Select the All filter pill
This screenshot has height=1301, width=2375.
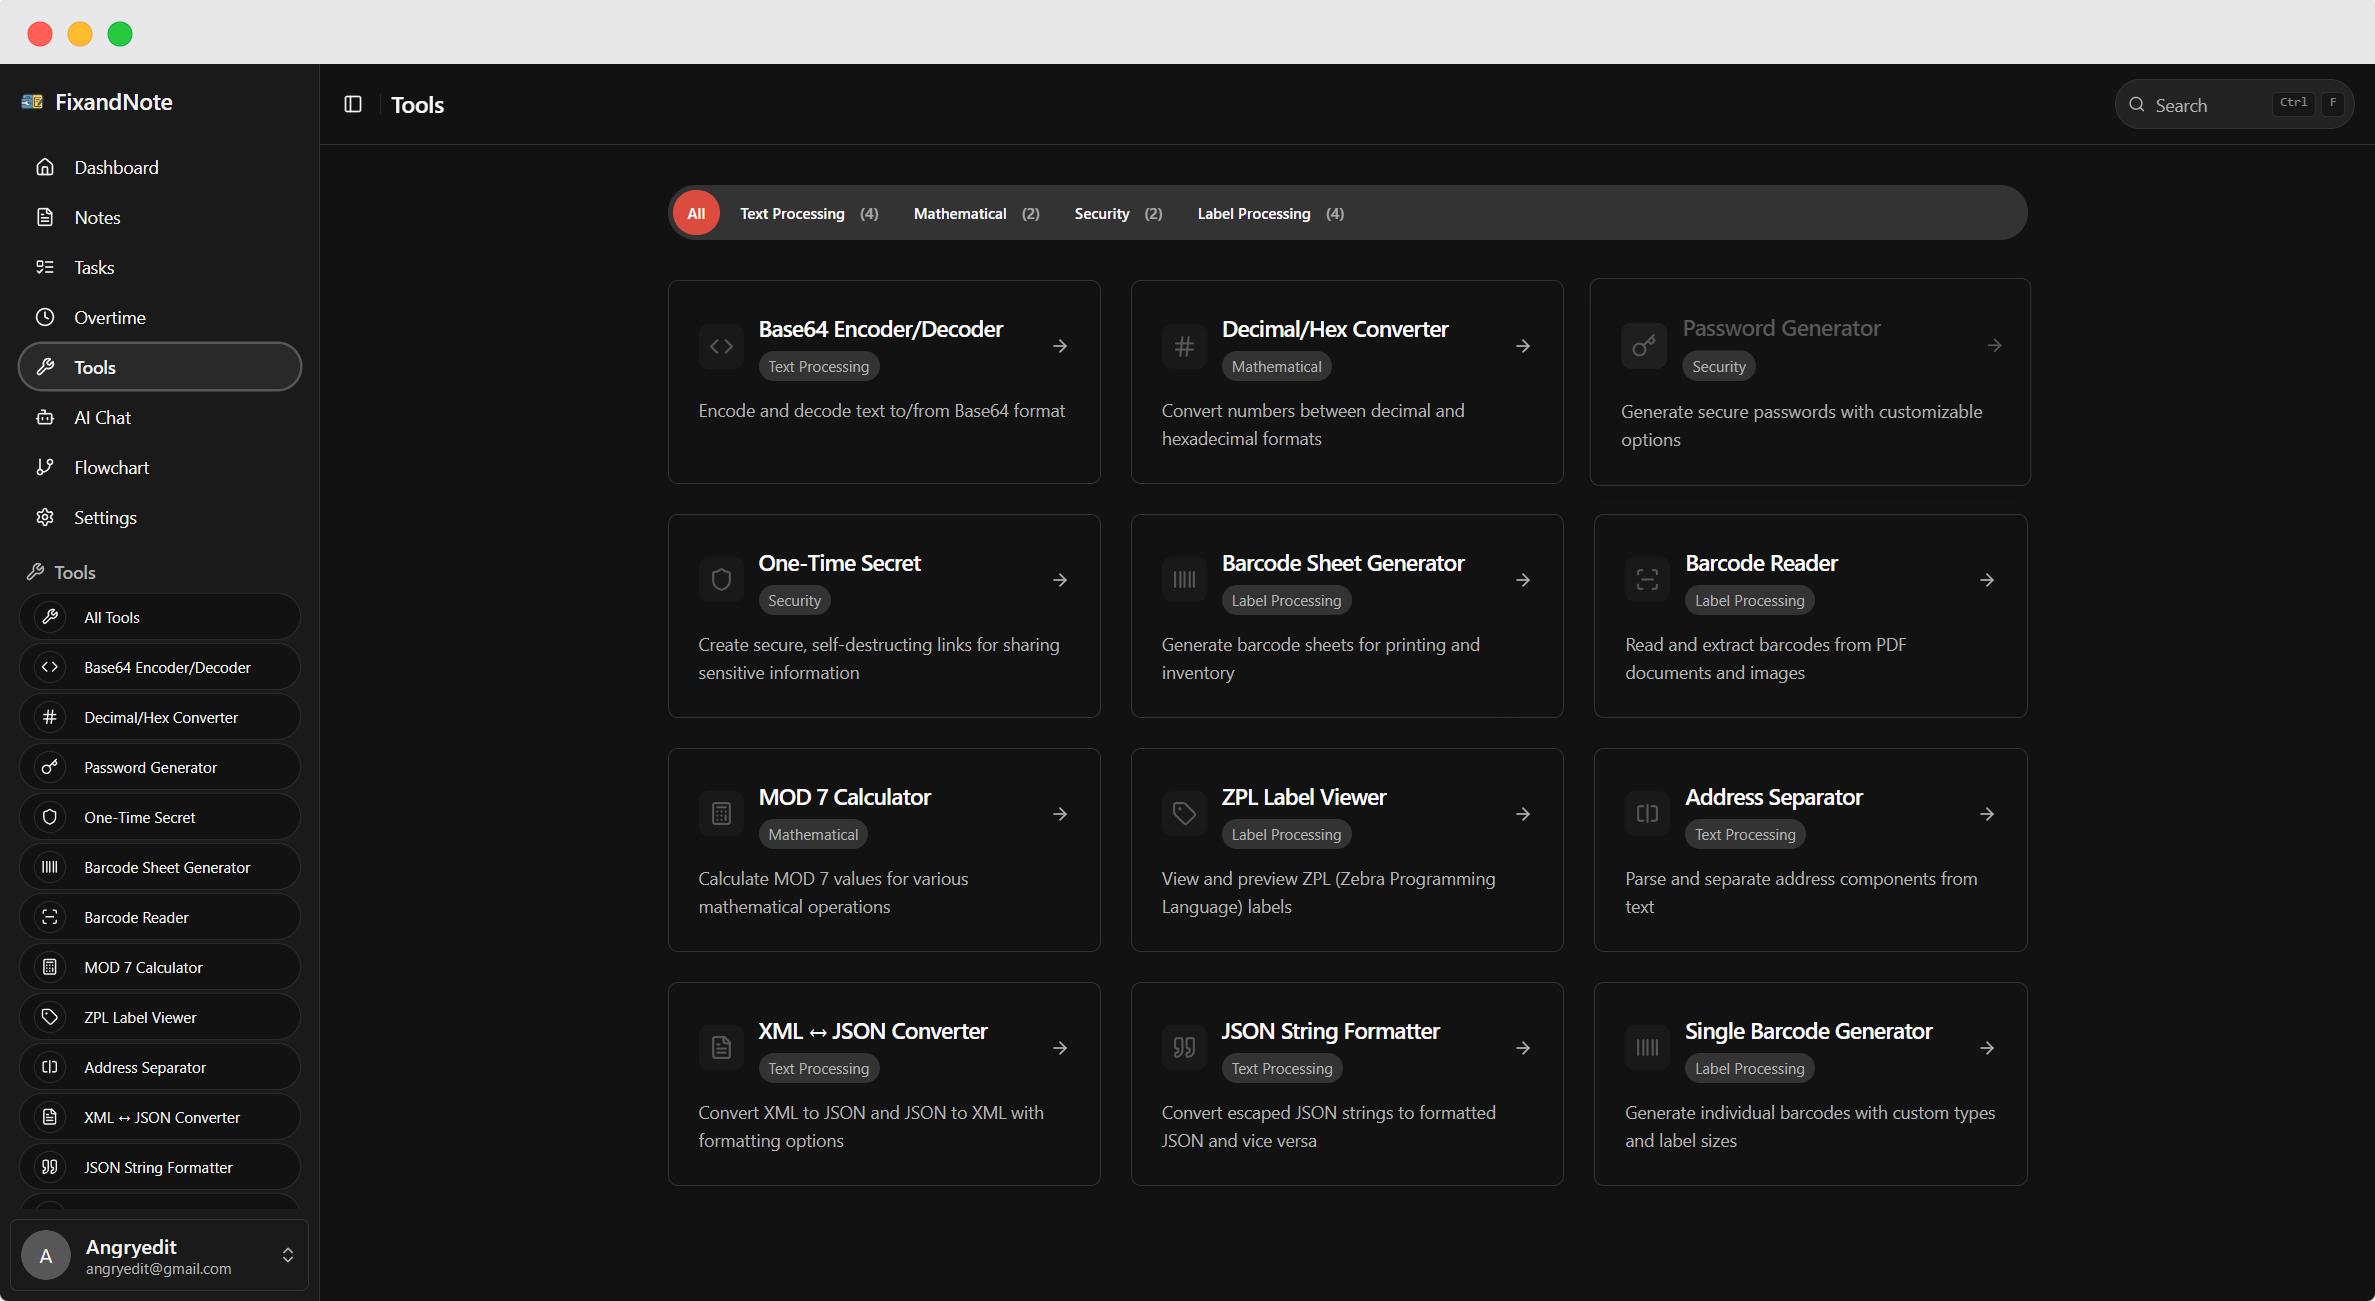(696, 213)
